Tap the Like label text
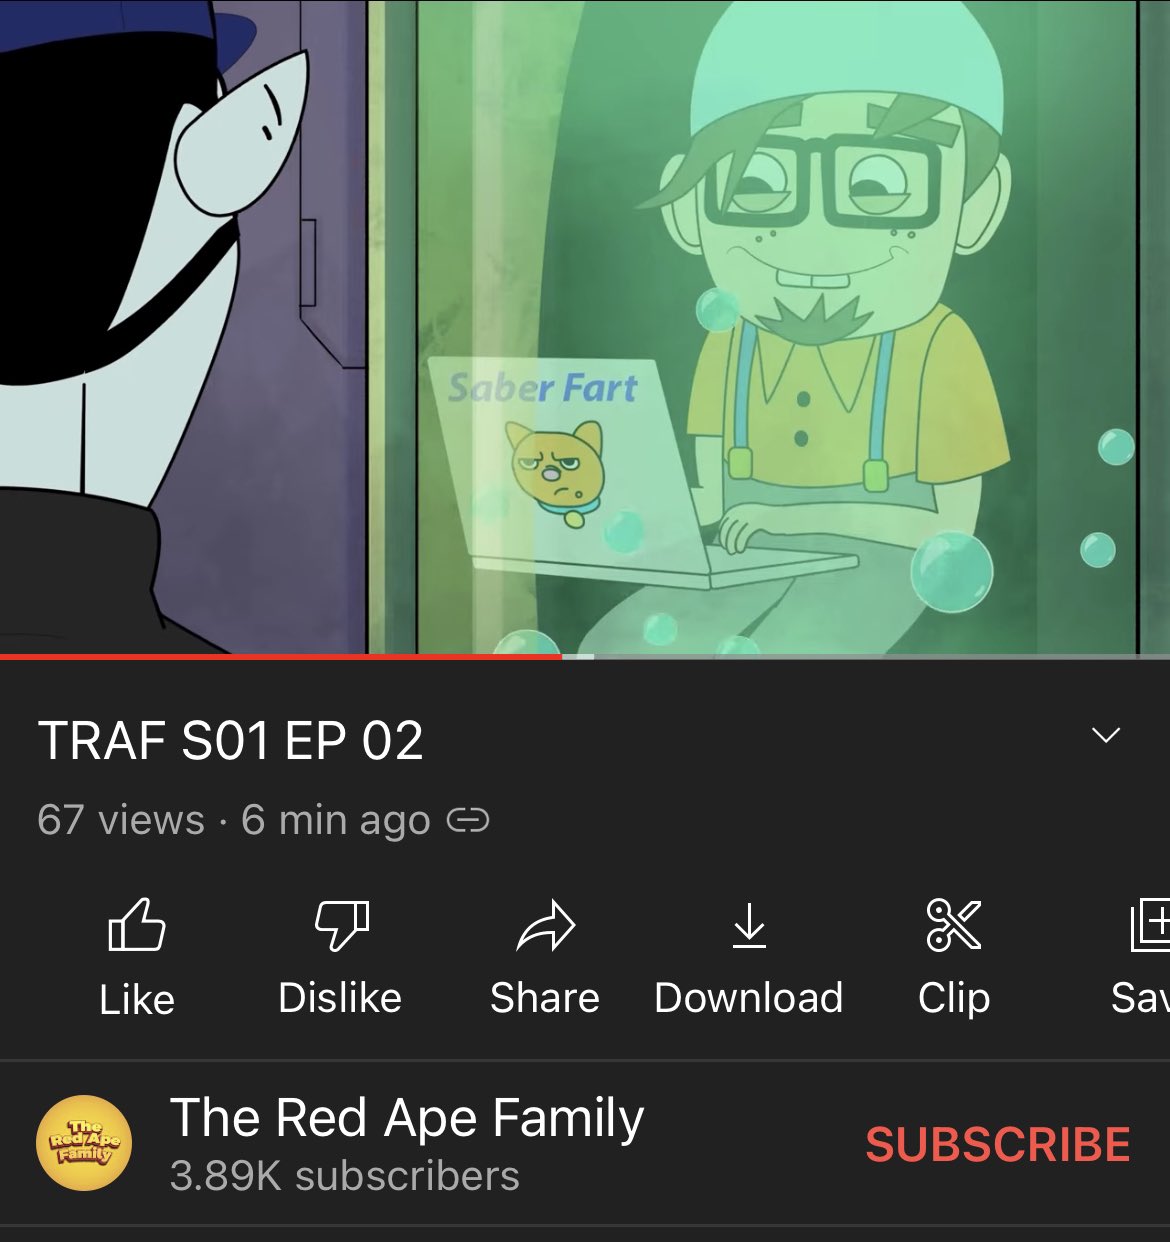1170x1242 pixels. (x=137, y=999)
